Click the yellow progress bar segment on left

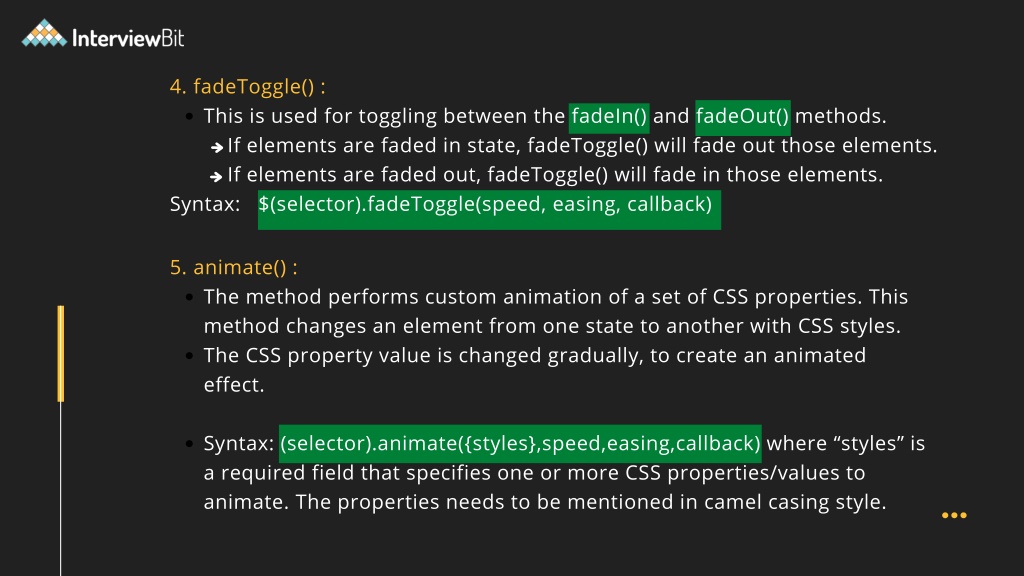(x=61, y=353)
